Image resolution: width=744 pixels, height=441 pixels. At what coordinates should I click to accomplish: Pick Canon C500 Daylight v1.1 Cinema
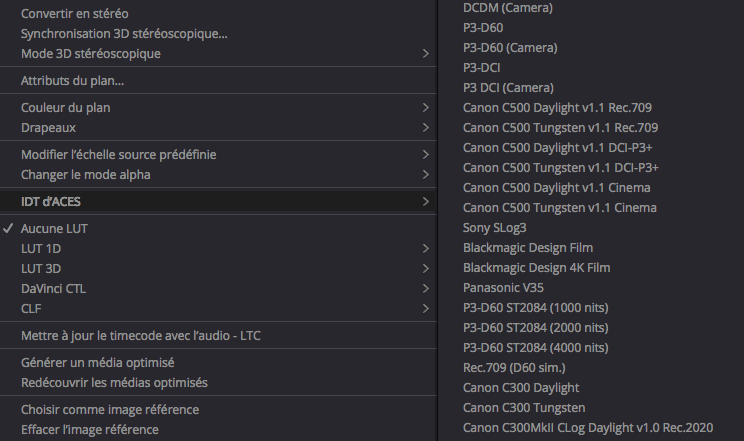point(557,188)
